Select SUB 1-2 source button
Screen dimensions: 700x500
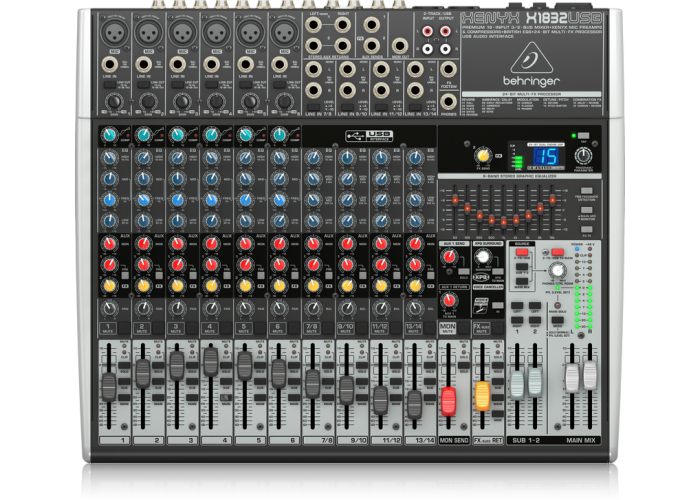(x=522, y=267)
